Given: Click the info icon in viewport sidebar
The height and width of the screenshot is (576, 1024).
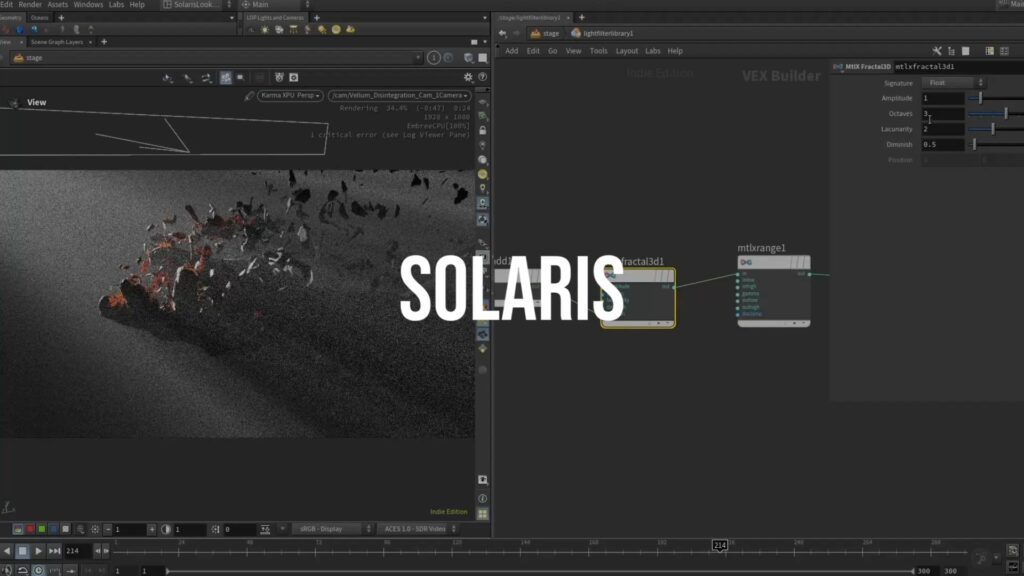Looking at the screenshot, I should pyautogui.click(x=483, y=499).
